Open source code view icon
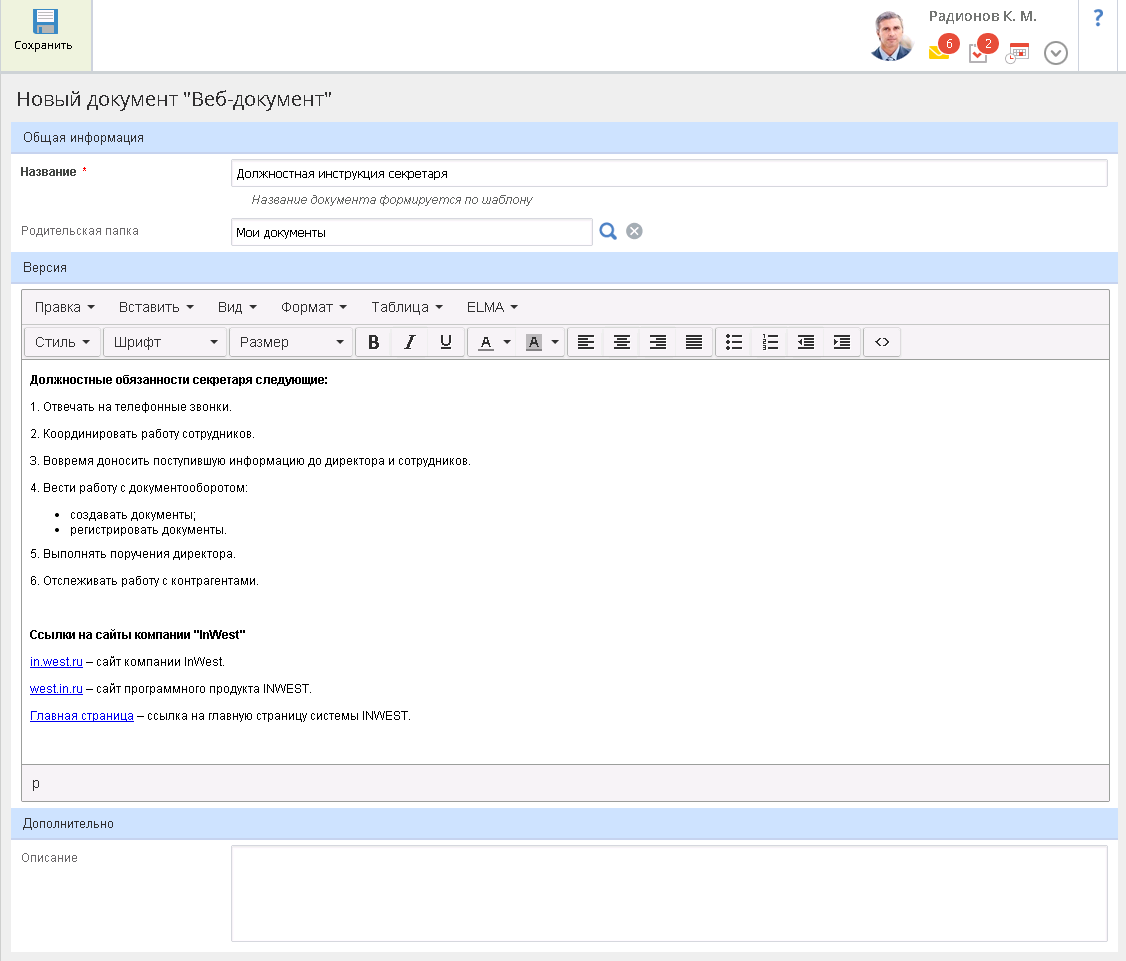Viewport: 1126px width, 961px height. coord(882,342)
